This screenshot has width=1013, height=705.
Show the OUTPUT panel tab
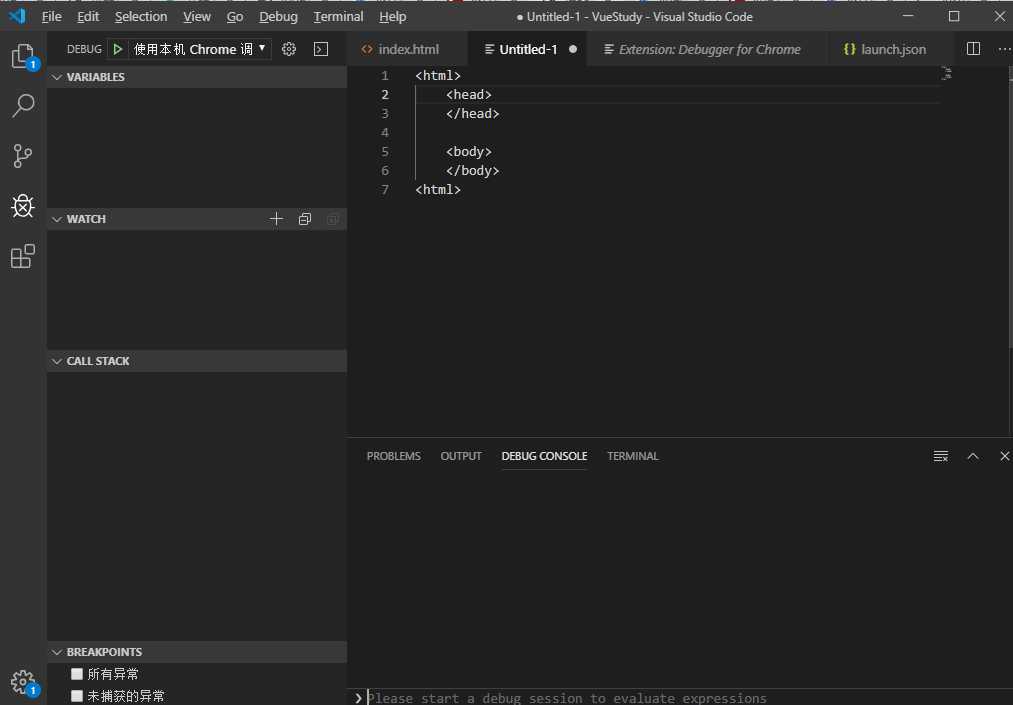coord(461,456)
